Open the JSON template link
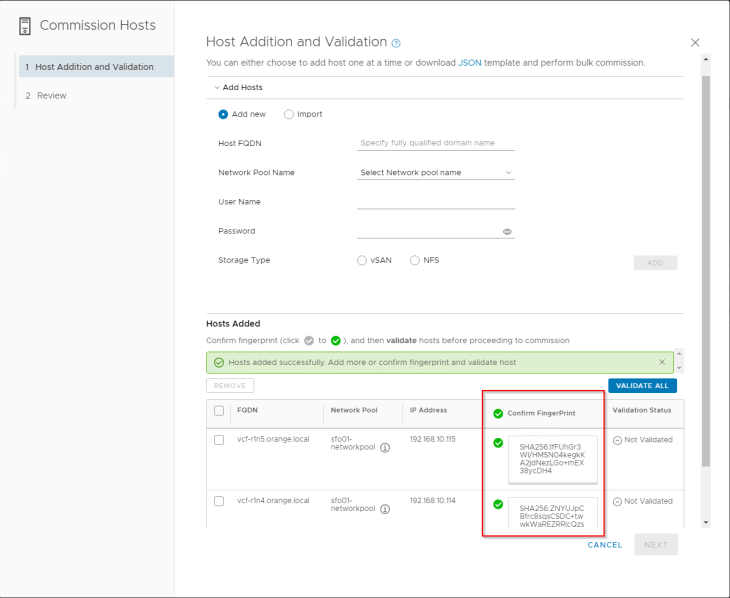The image size is (730, 598). 469,62
